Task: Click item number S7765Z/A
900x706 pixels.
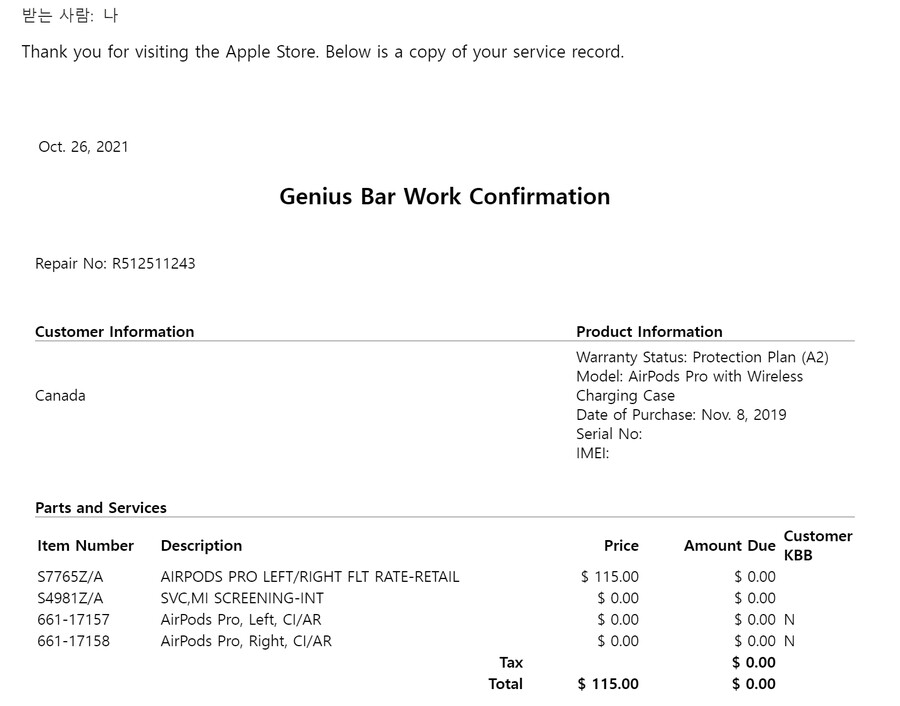Action: [70, 577]
